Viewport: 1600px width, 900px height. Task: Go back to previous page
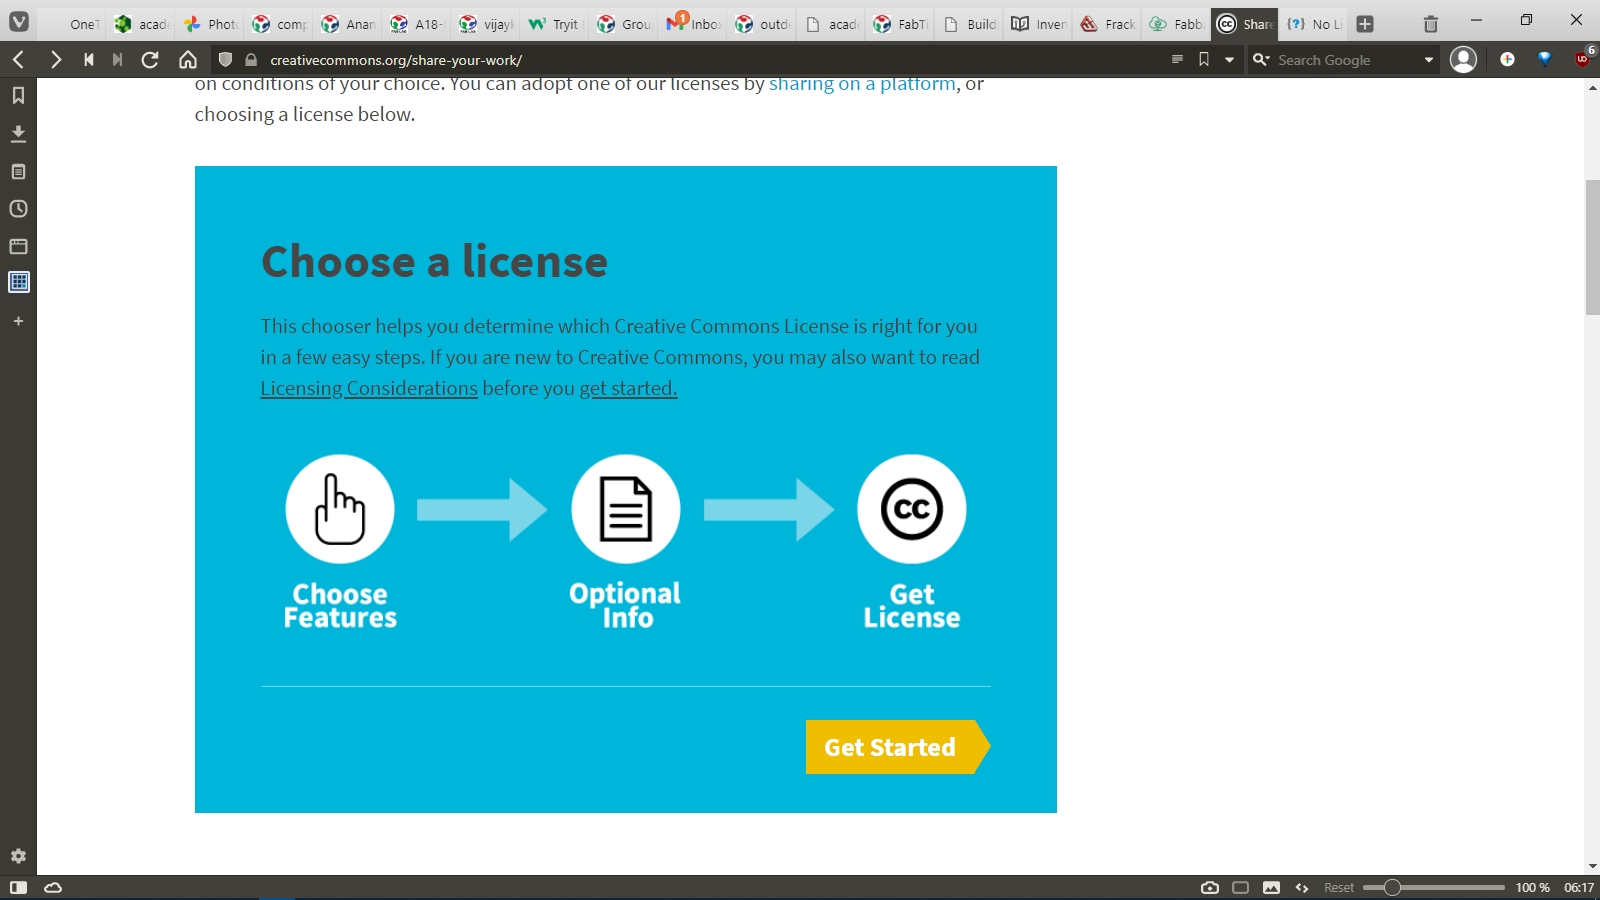pos(19,60)
